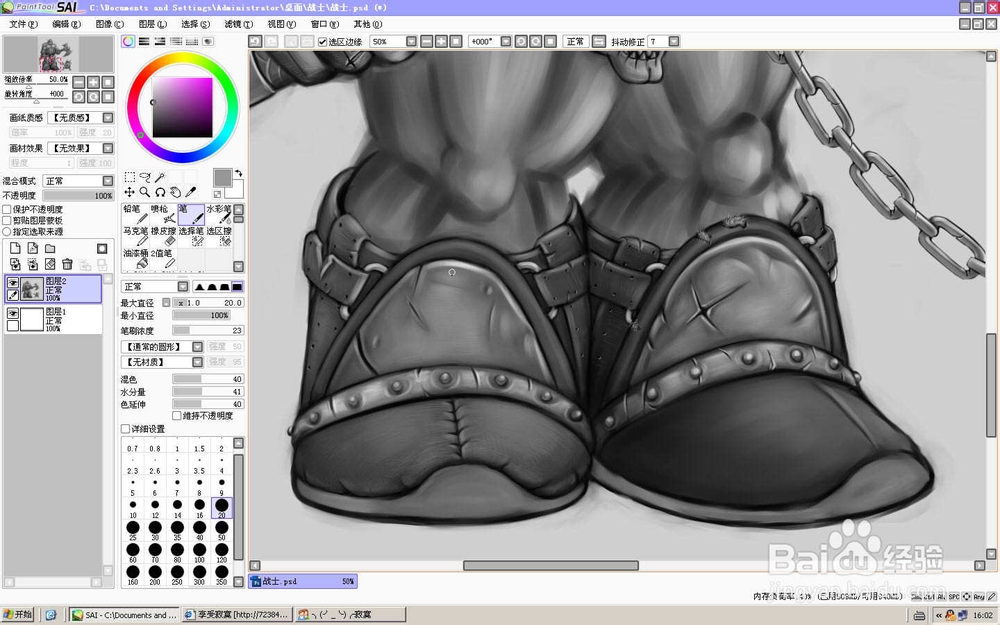Open the color wheel panel tab
The image size is (1000, 625).
click(128, 41)
